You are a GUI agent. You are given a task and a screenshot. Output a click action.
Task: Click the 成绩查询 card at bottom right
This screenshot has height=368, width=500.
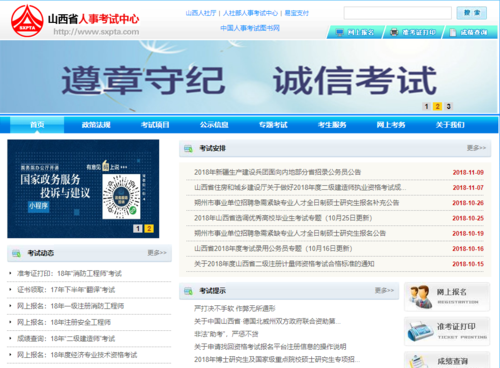point(447,360)
